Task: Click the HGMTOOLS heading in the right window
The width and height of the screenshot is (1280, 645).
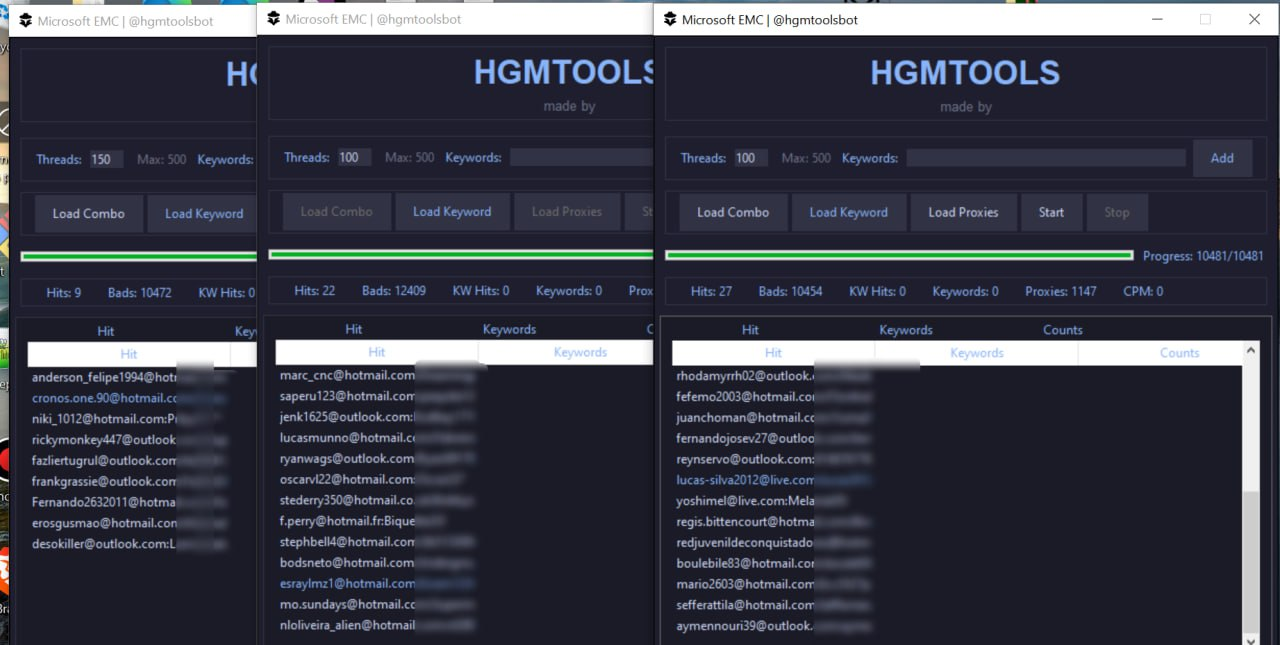Action: pyautogui.click(x=965, y=72)
